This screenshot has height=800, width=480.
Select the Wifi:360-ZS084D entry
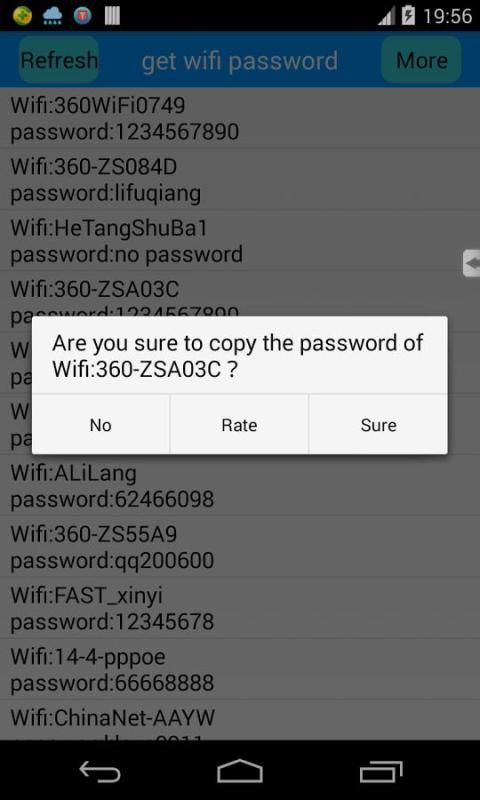pyautogui.click(x=240, y=180)
